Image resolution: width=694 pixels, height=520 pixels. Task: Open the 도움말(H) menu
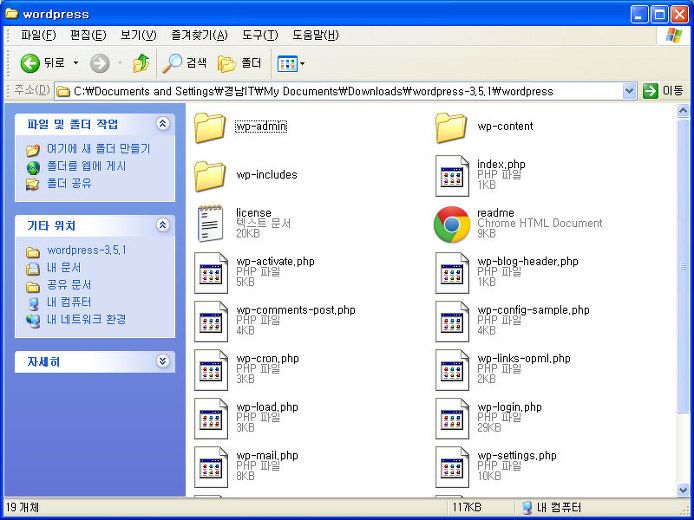316,35
